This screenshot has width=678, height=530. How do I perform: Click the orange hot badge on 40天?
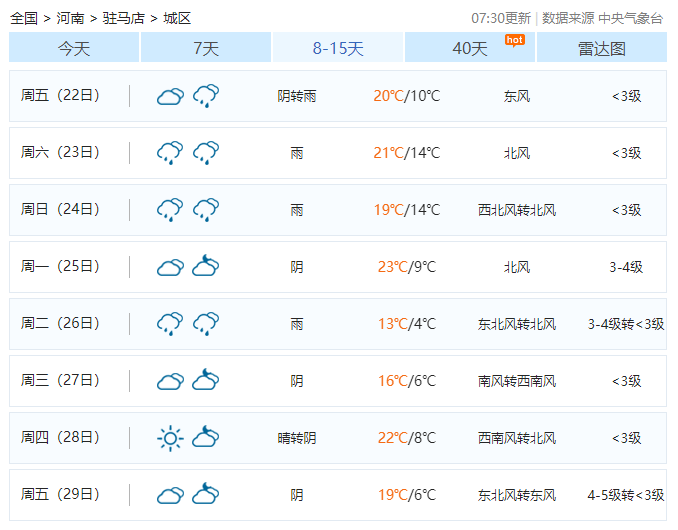click(x=514, y=39)
